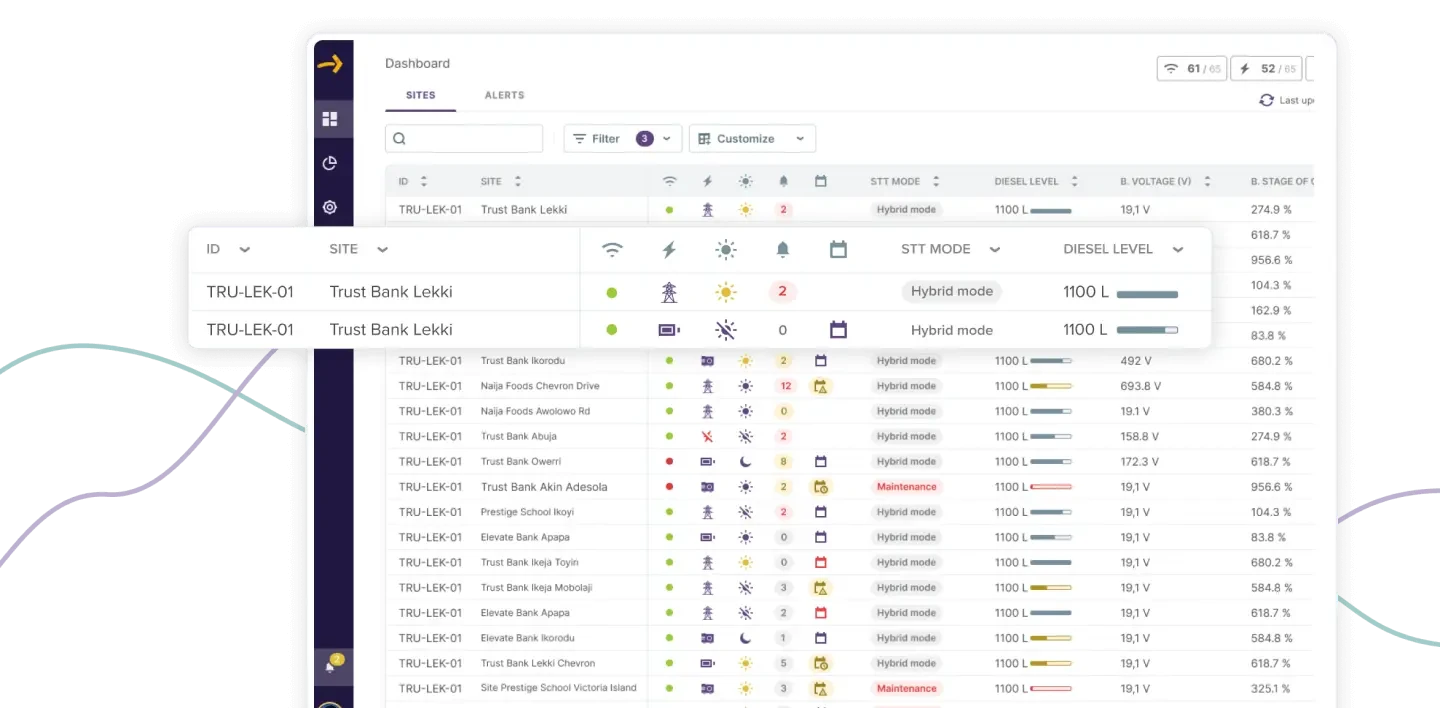Click the power bolt icon in enlarged header

coord(669,249)
